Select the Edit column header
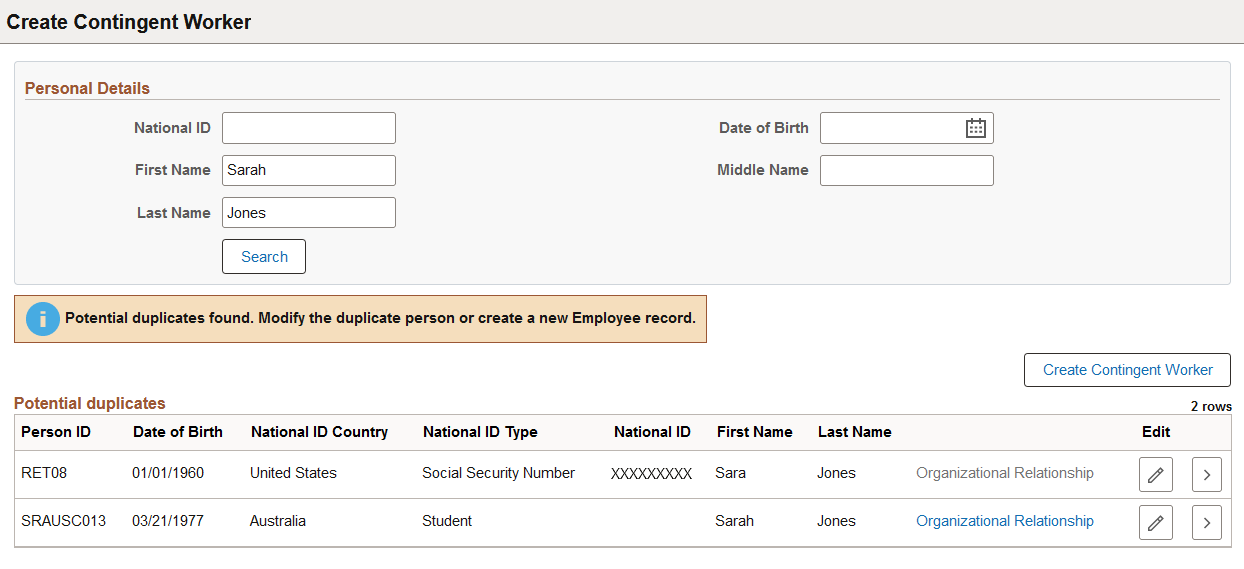The image size is (1244, 569). [1156, 432]
